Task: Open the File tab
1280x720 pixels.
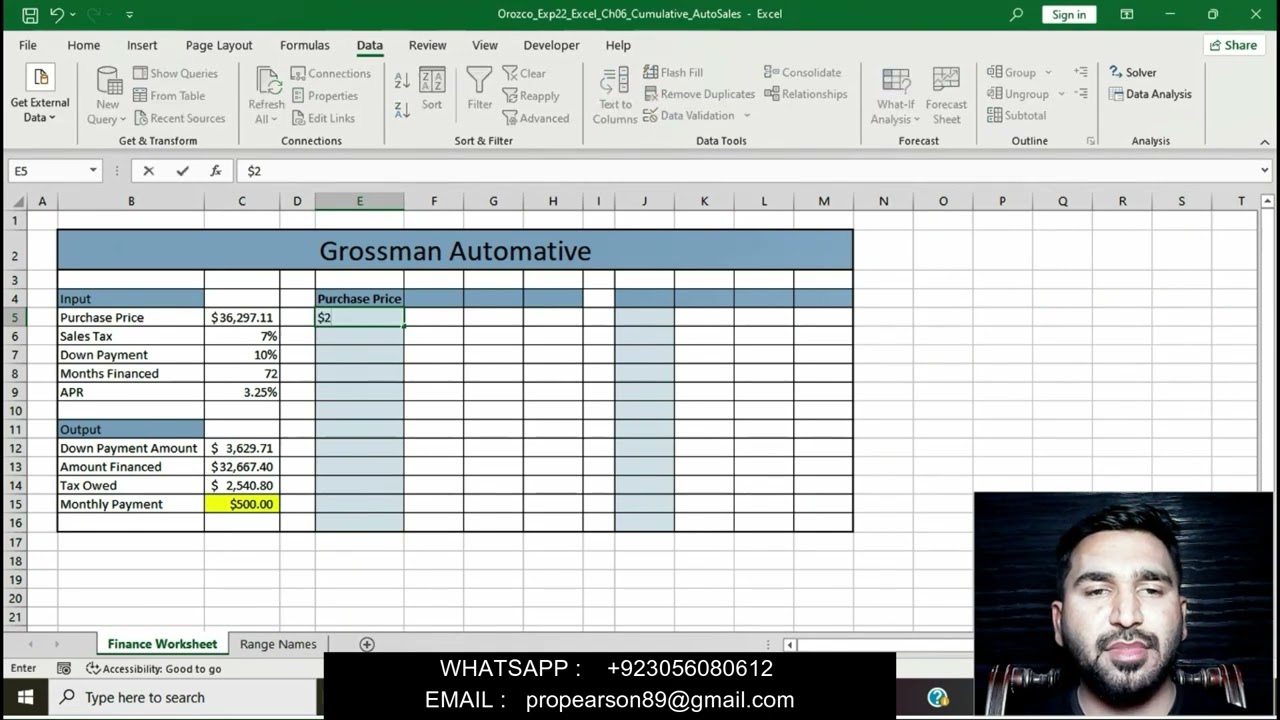Action: click(x=28, y=45)
